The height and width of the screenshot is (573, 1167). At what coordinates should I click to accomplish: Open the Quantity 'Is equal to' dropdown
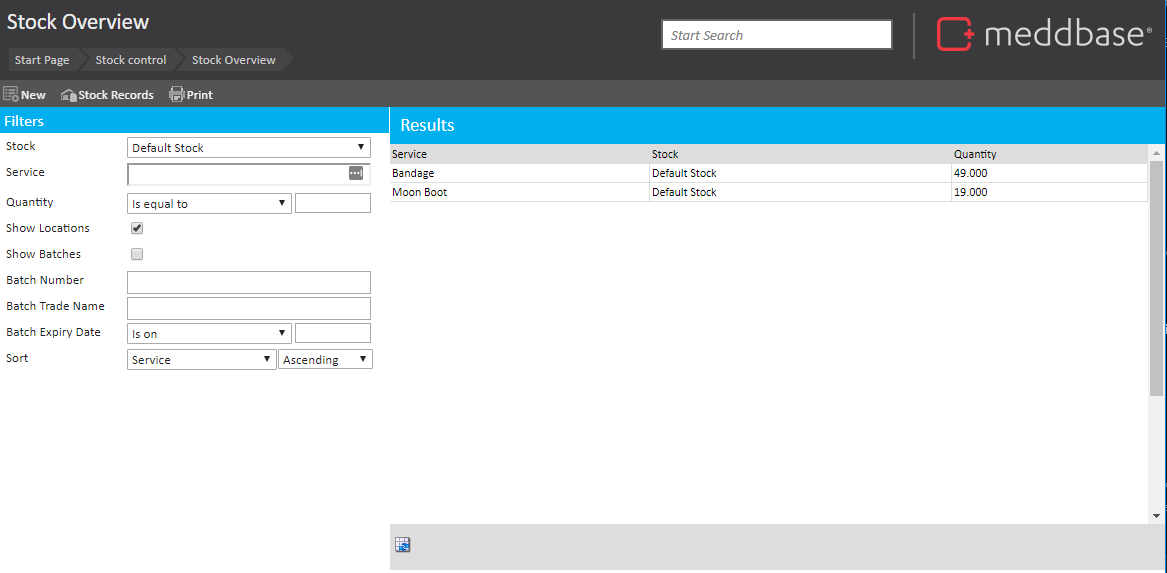pyautogui.click(x=209, y=204)
